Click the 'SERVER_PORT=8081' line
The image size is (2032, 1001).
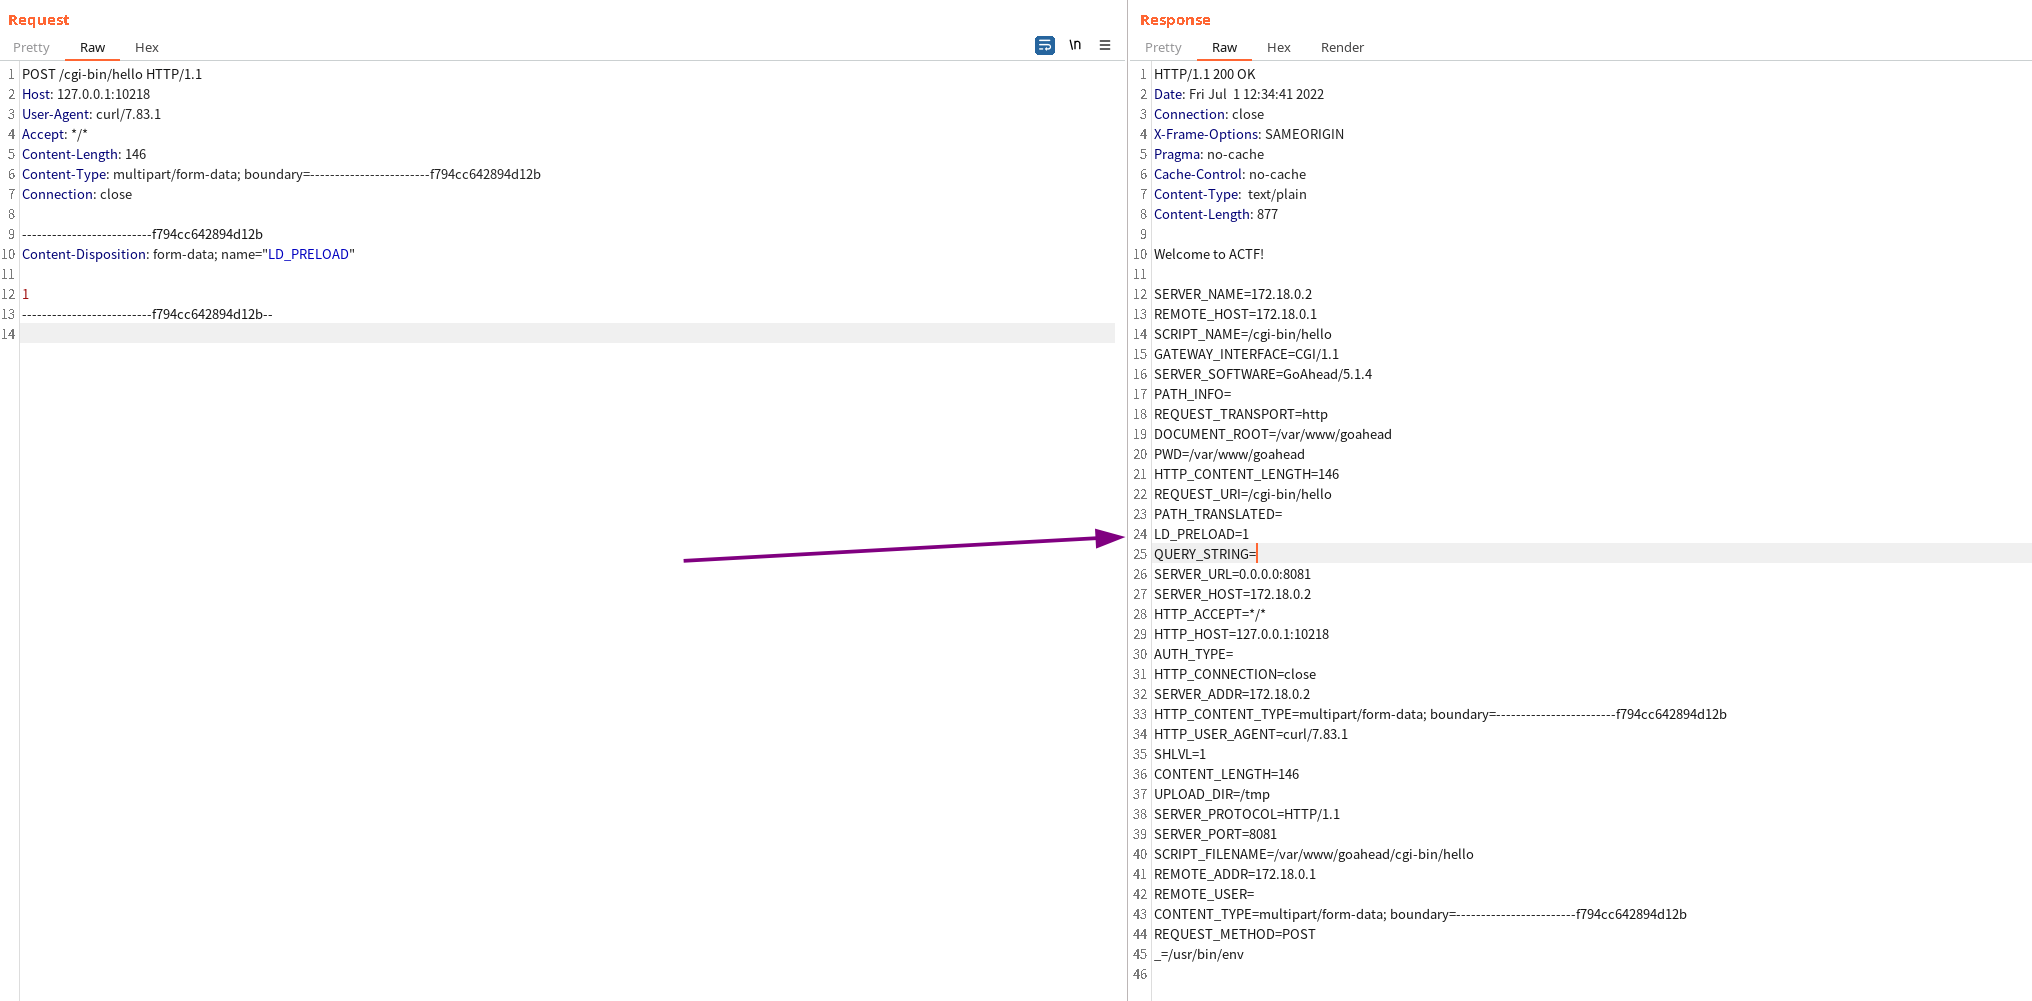pos(1215,834)
